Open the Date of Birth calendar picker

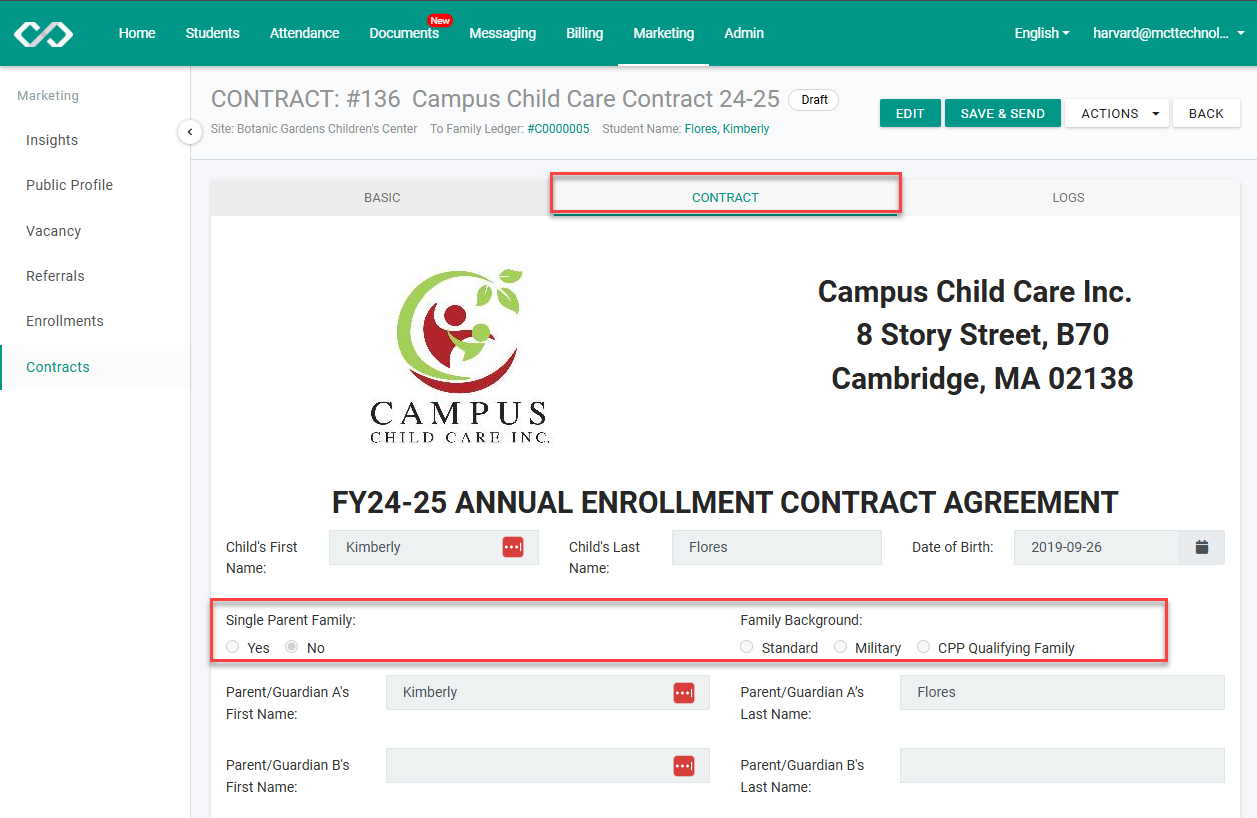1202,547
